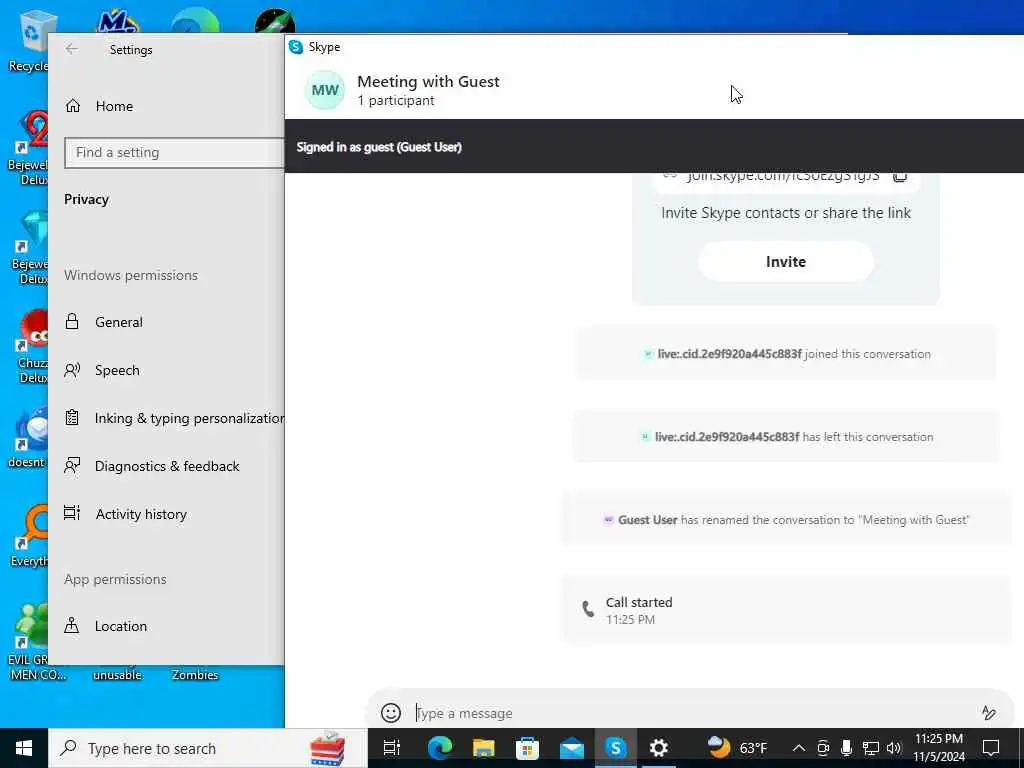Viewport: 1024px width, 768px height.
Task: Open the Windows Start menu
Action: [24, 748]
